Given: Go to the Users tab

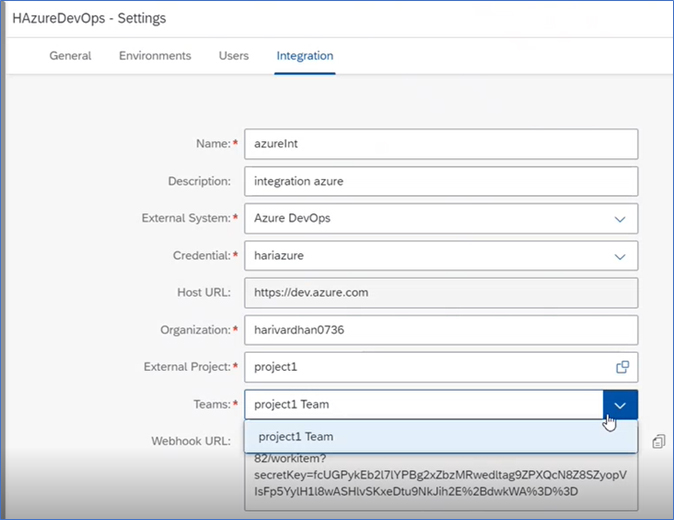Looking at the screenshot, I should [x=234, y=56].
